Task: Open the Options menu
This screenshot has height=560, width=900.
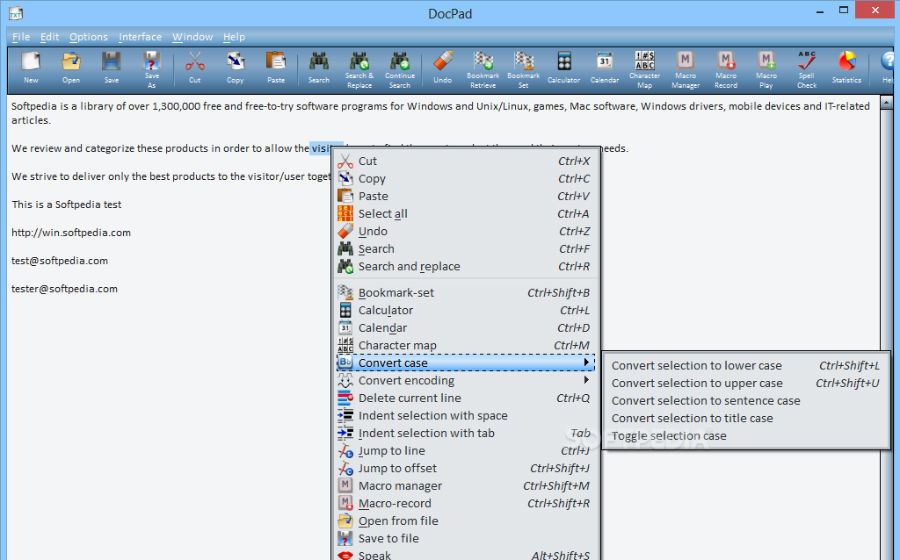Action: click(x=88, y=37)
